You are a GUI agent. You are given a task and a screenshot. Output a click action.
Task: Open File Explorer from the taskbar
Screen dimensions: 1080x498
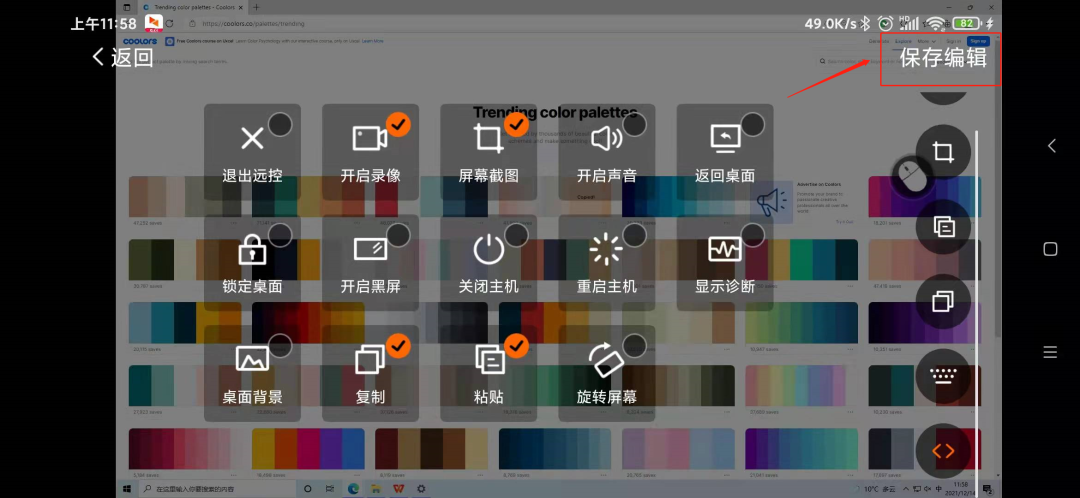[376, 488]
